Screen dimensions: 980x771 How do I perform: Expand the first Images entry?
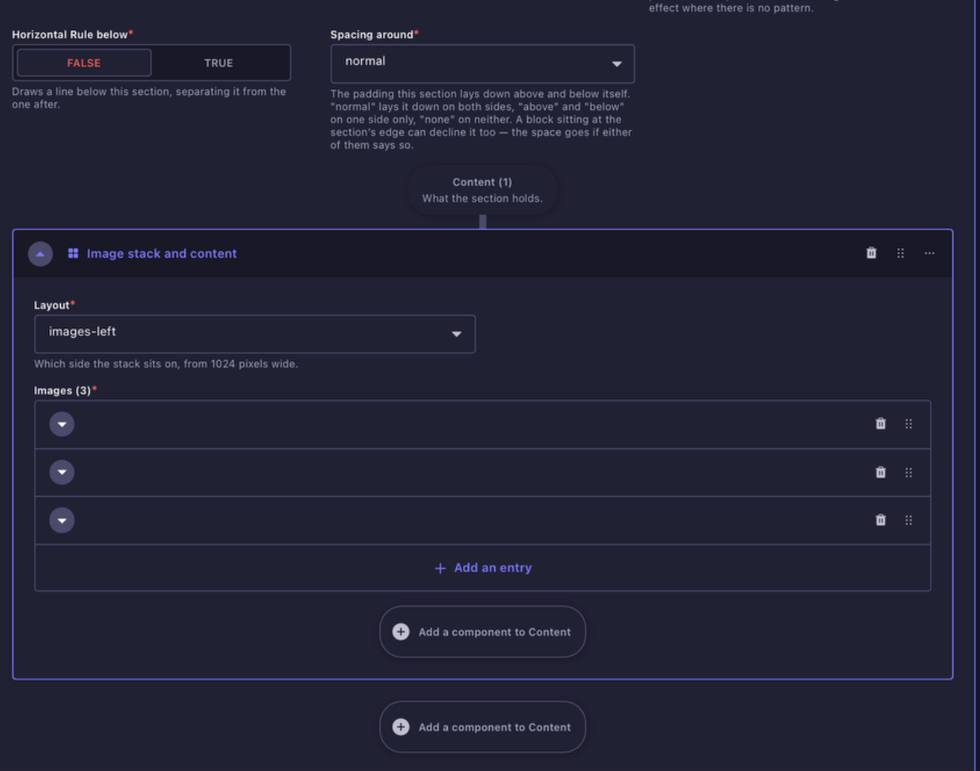(x=62, y=424)
